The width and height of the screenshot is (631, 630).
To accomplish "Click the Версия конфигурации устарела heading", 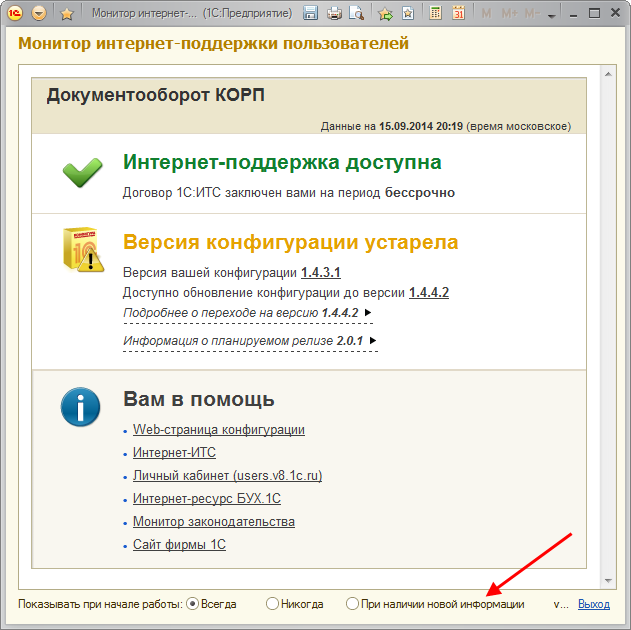I will pyautogui.click(x=291, y=242).
